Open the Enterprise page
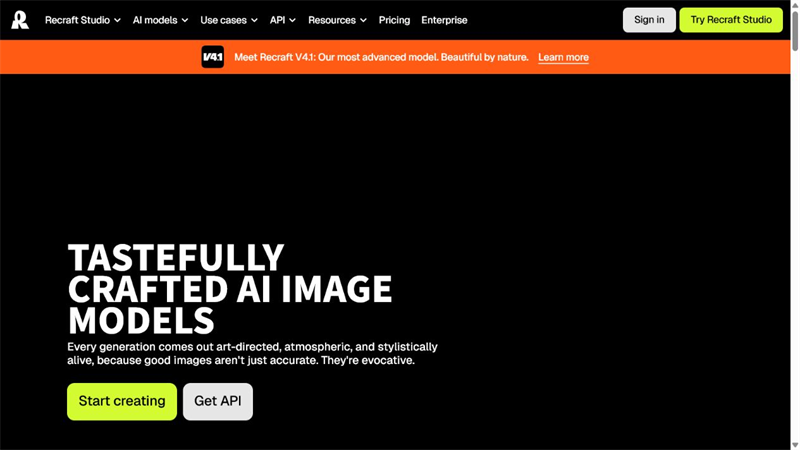This screenshot has width=800, height=450. point(444,20)
